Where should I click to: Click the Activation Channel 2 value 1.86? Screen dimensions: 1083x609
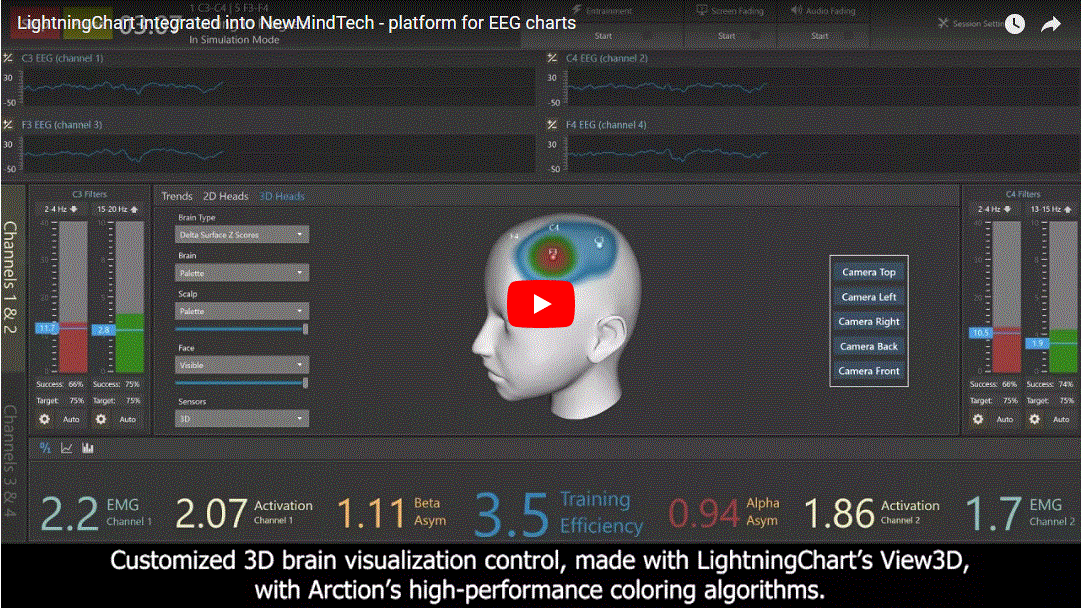click(839, 514)
